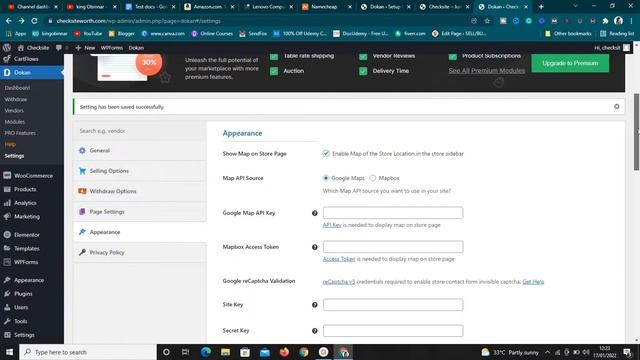Select the Privacy Policy key icon
Viewport: 640px width, 360px height.
pyautogui.click(x=82, y=252)
